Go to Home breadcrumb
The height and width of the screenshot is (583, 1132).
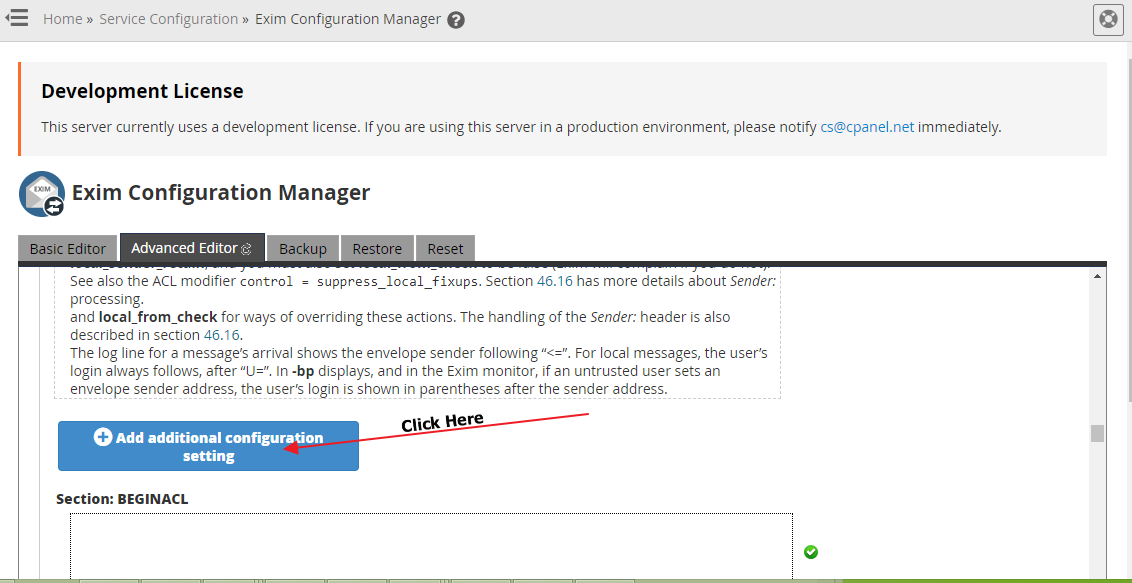tap(63, 19)
